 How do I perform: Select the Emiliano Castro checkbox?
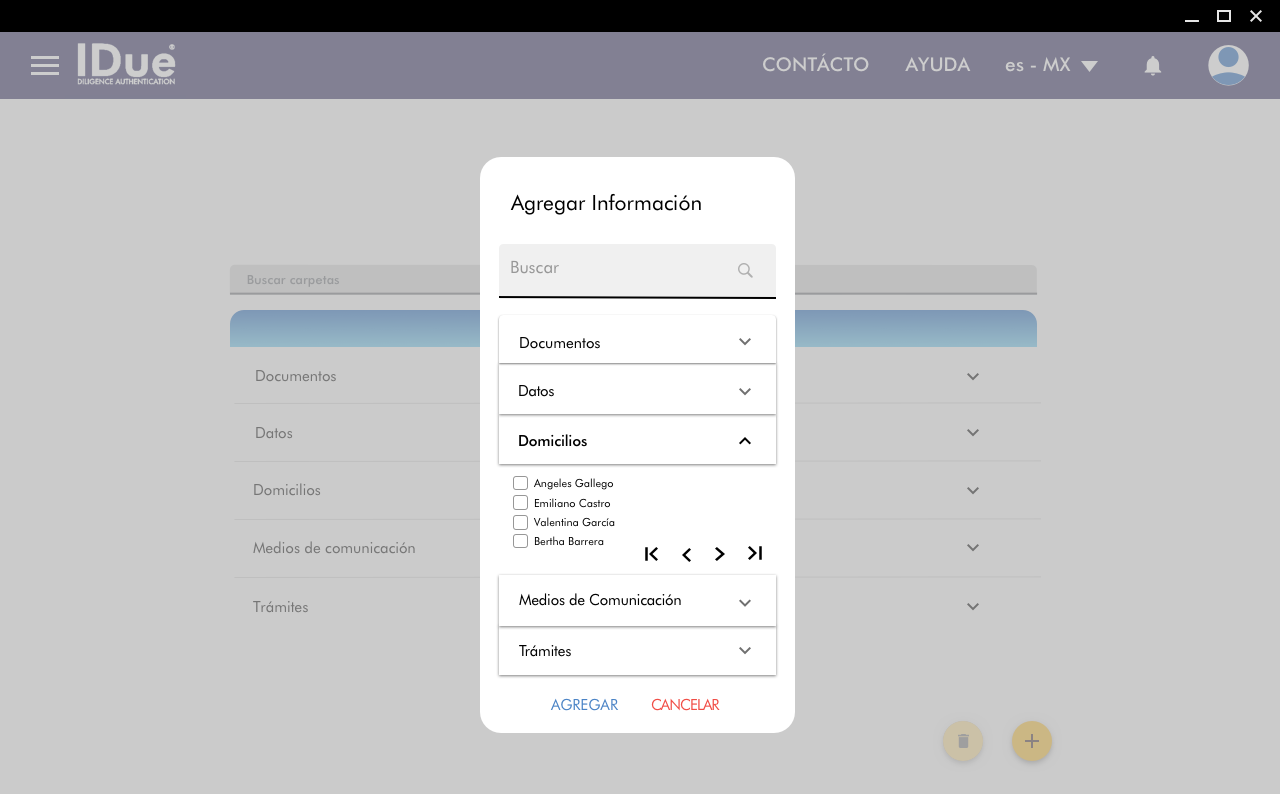[520, 503]
